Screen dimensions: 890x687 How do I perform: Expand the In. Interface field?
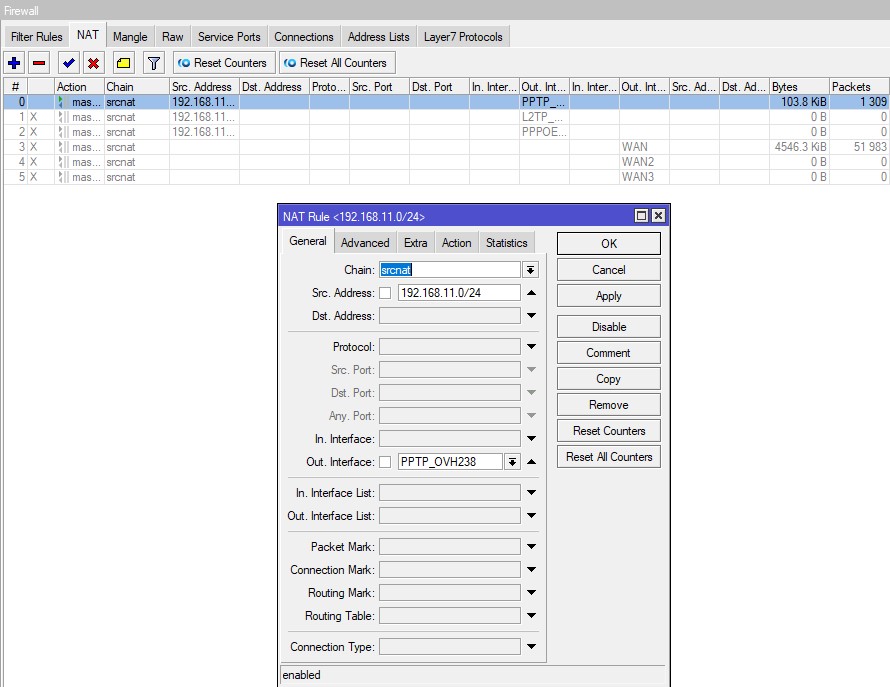coord(531,438)
